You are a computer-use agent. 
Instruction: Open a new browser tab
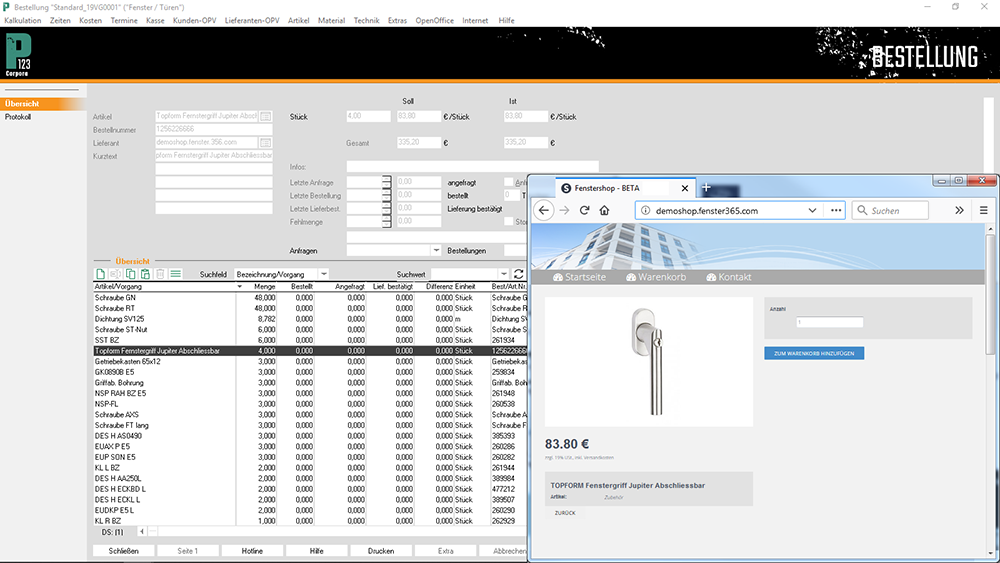[x=706, y=188]
